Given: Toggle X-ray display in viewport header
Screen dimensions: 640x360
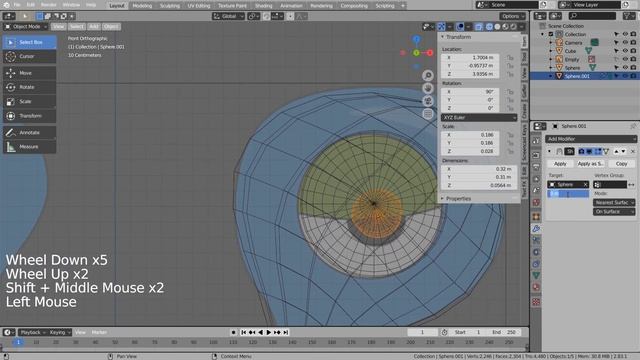Looking at the screenshot, I should pos(478,27).
